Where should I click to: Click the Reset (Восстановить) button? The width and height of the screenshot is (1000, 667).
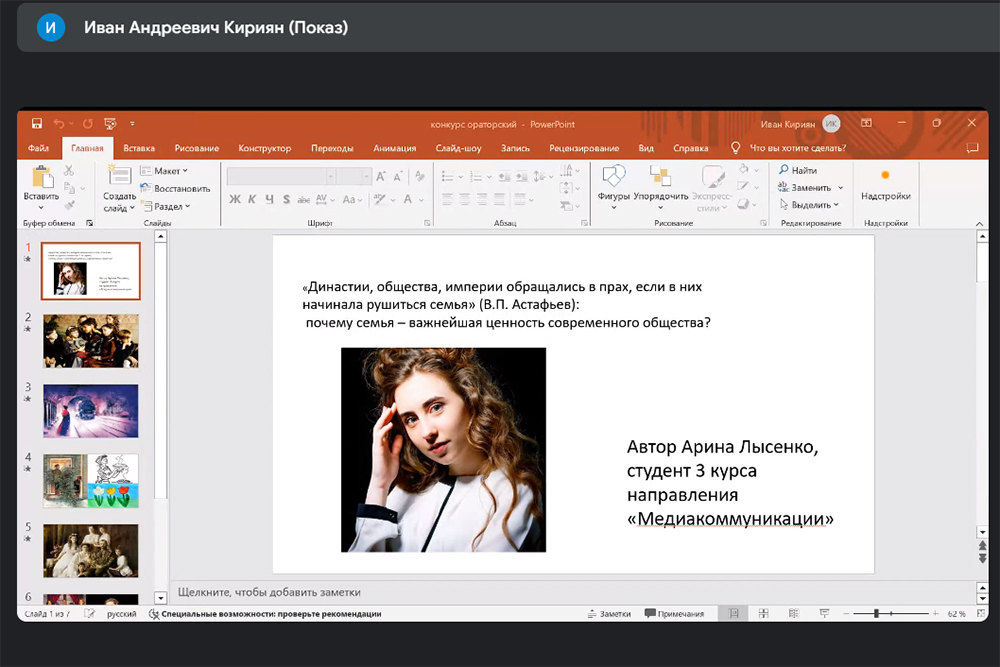(175, 188)
